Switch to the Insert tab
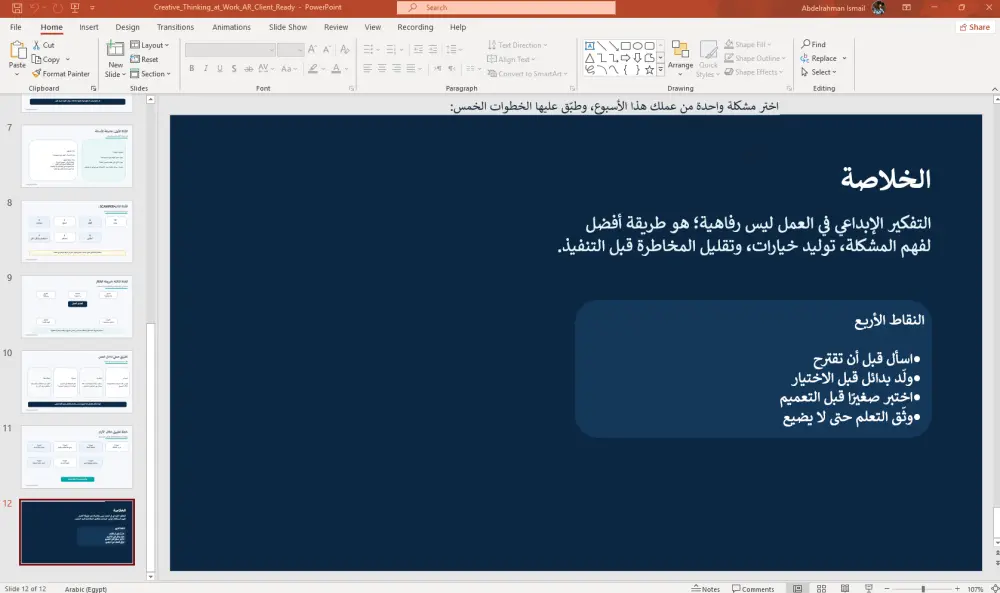Screen dimensions: 1000x593 pos(89,27)
